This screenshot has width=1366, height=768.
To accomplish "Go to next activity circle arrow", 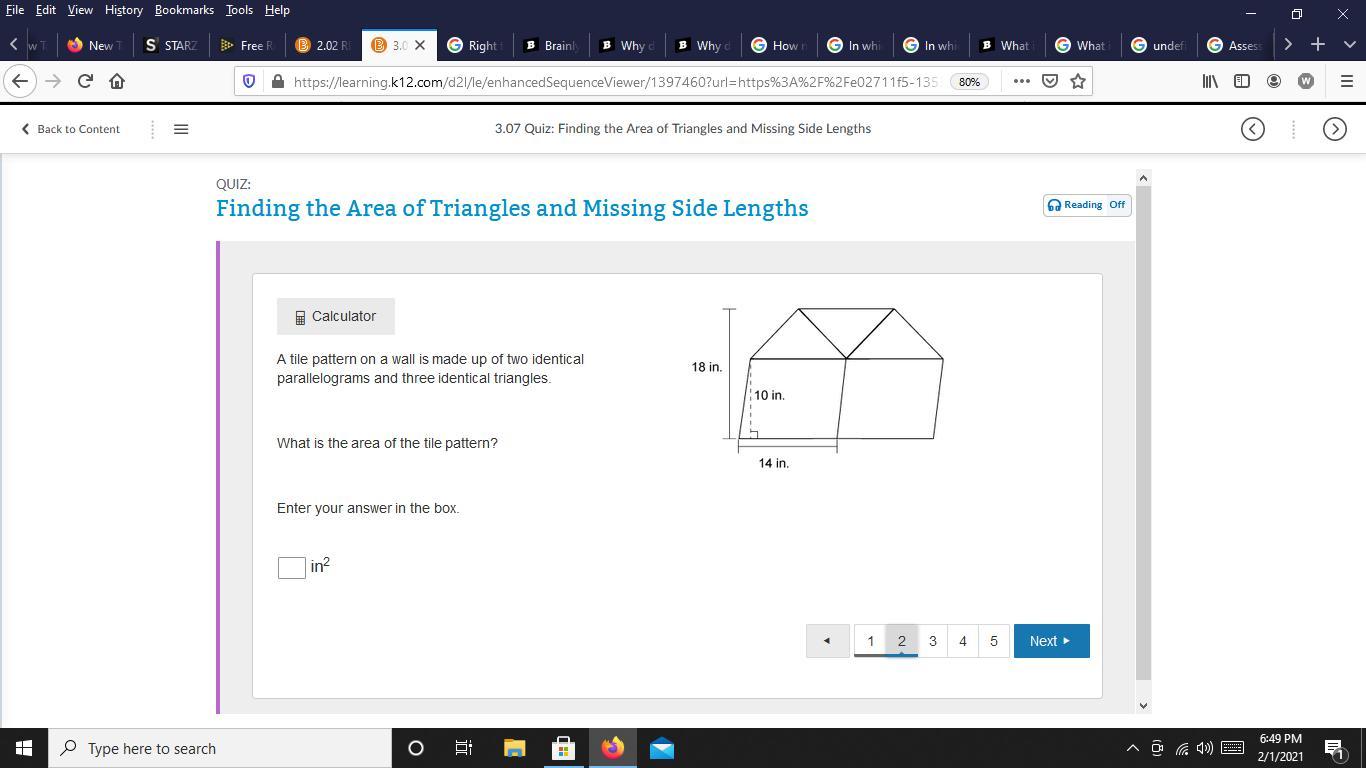I will (x=1334, y=129).
